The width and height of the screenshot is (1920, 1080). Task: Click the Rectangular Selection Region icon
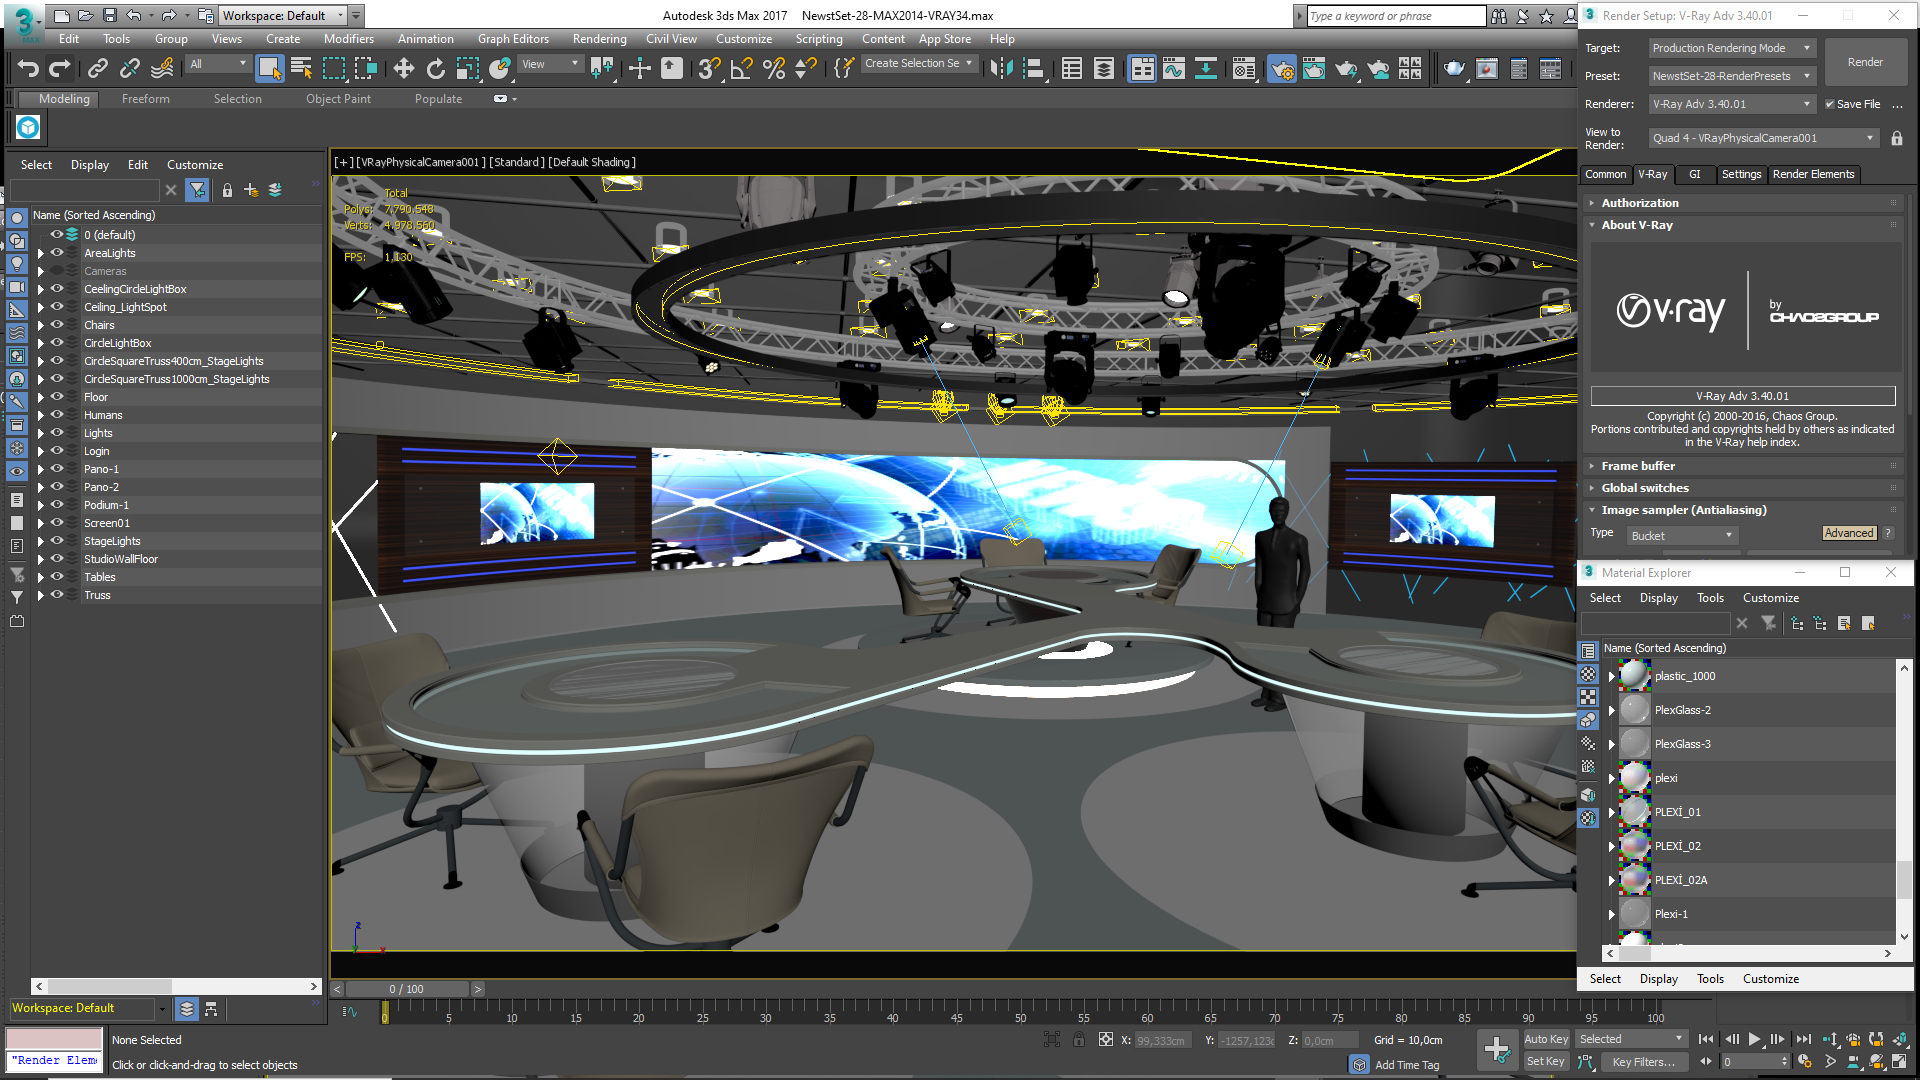click(334, 68)
